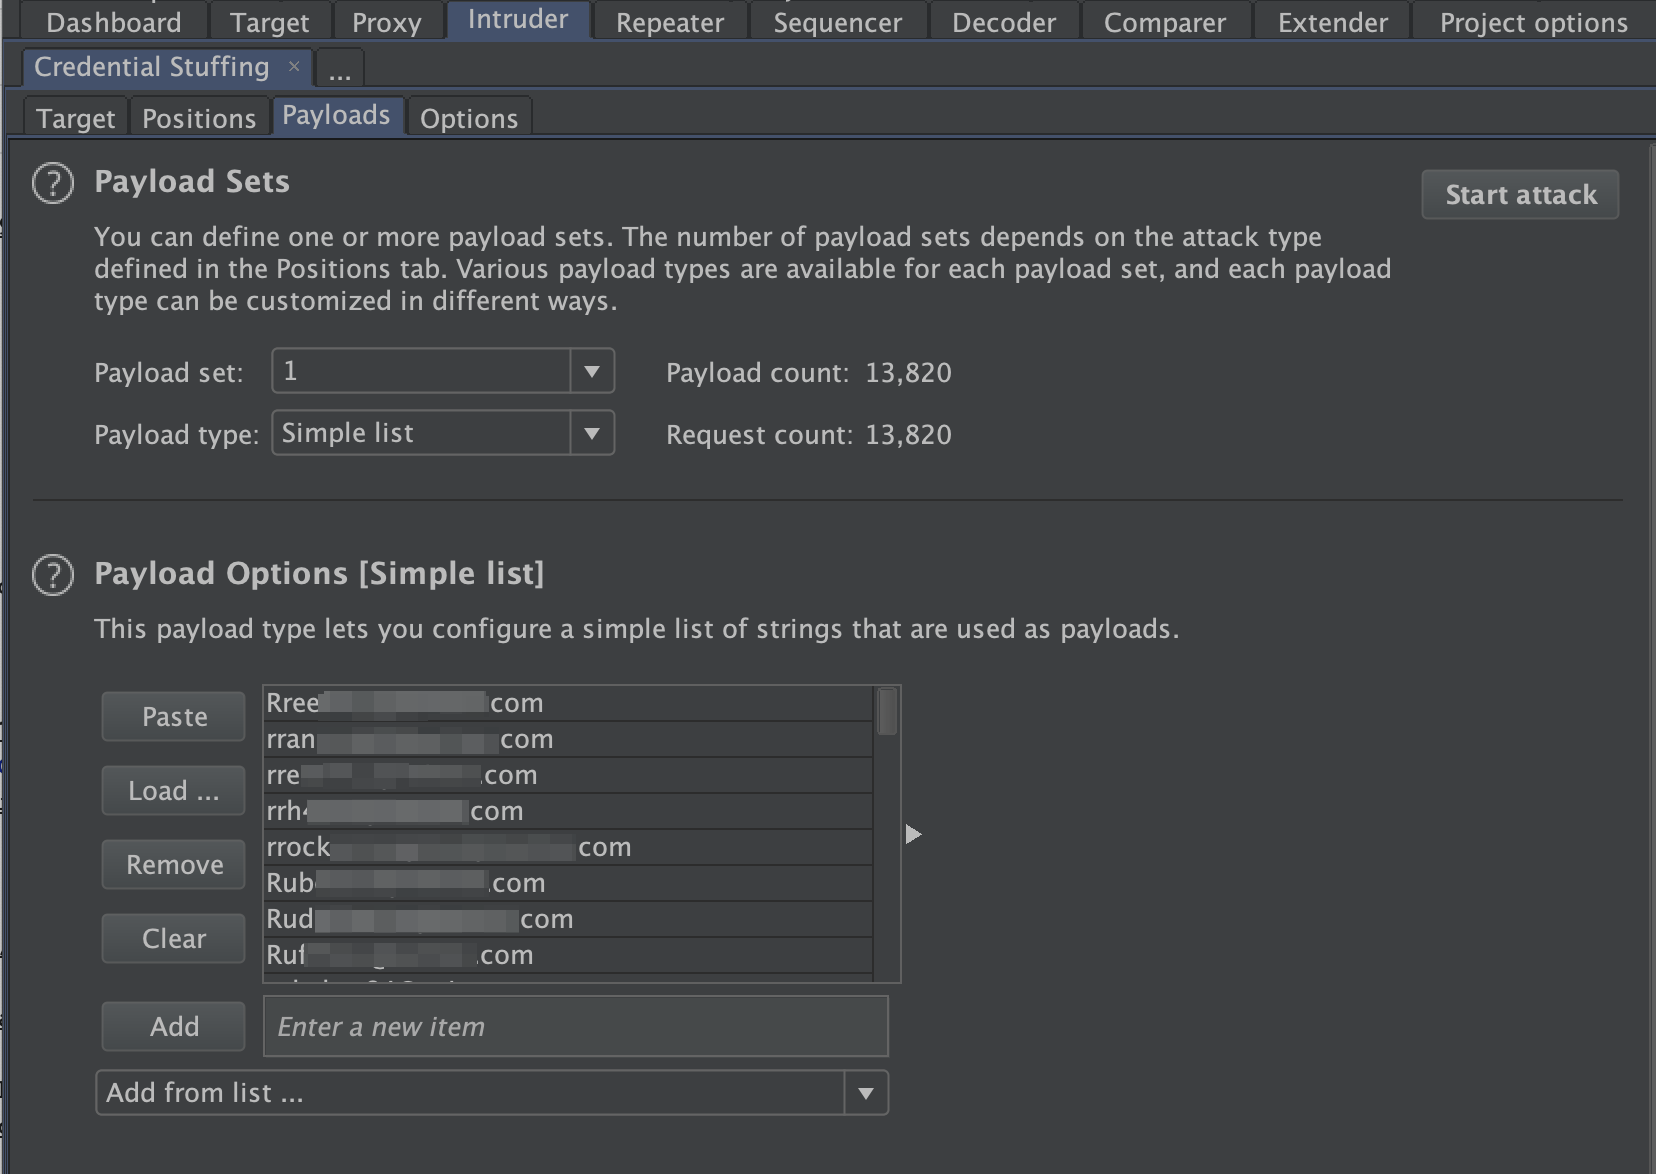Remove the selected payload item
Viewport: 1656px width, 1174px height.
[174, 865]
